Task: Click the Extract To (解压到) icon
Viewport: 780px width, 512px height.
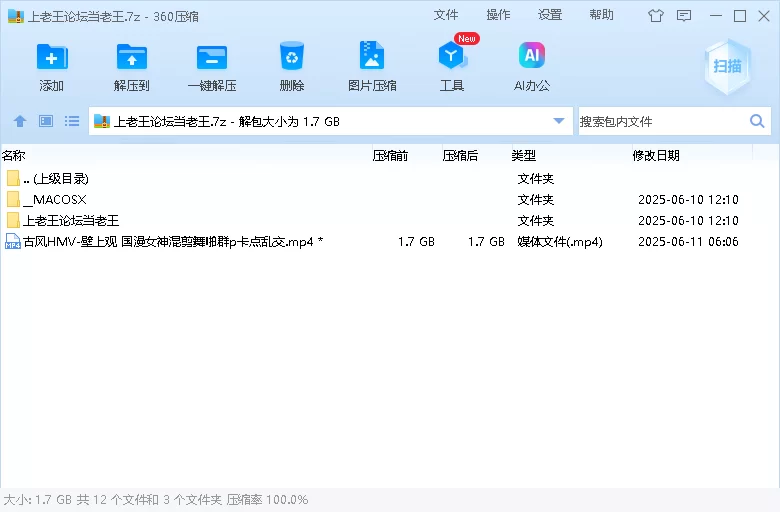Action: (x=132, y=57)
